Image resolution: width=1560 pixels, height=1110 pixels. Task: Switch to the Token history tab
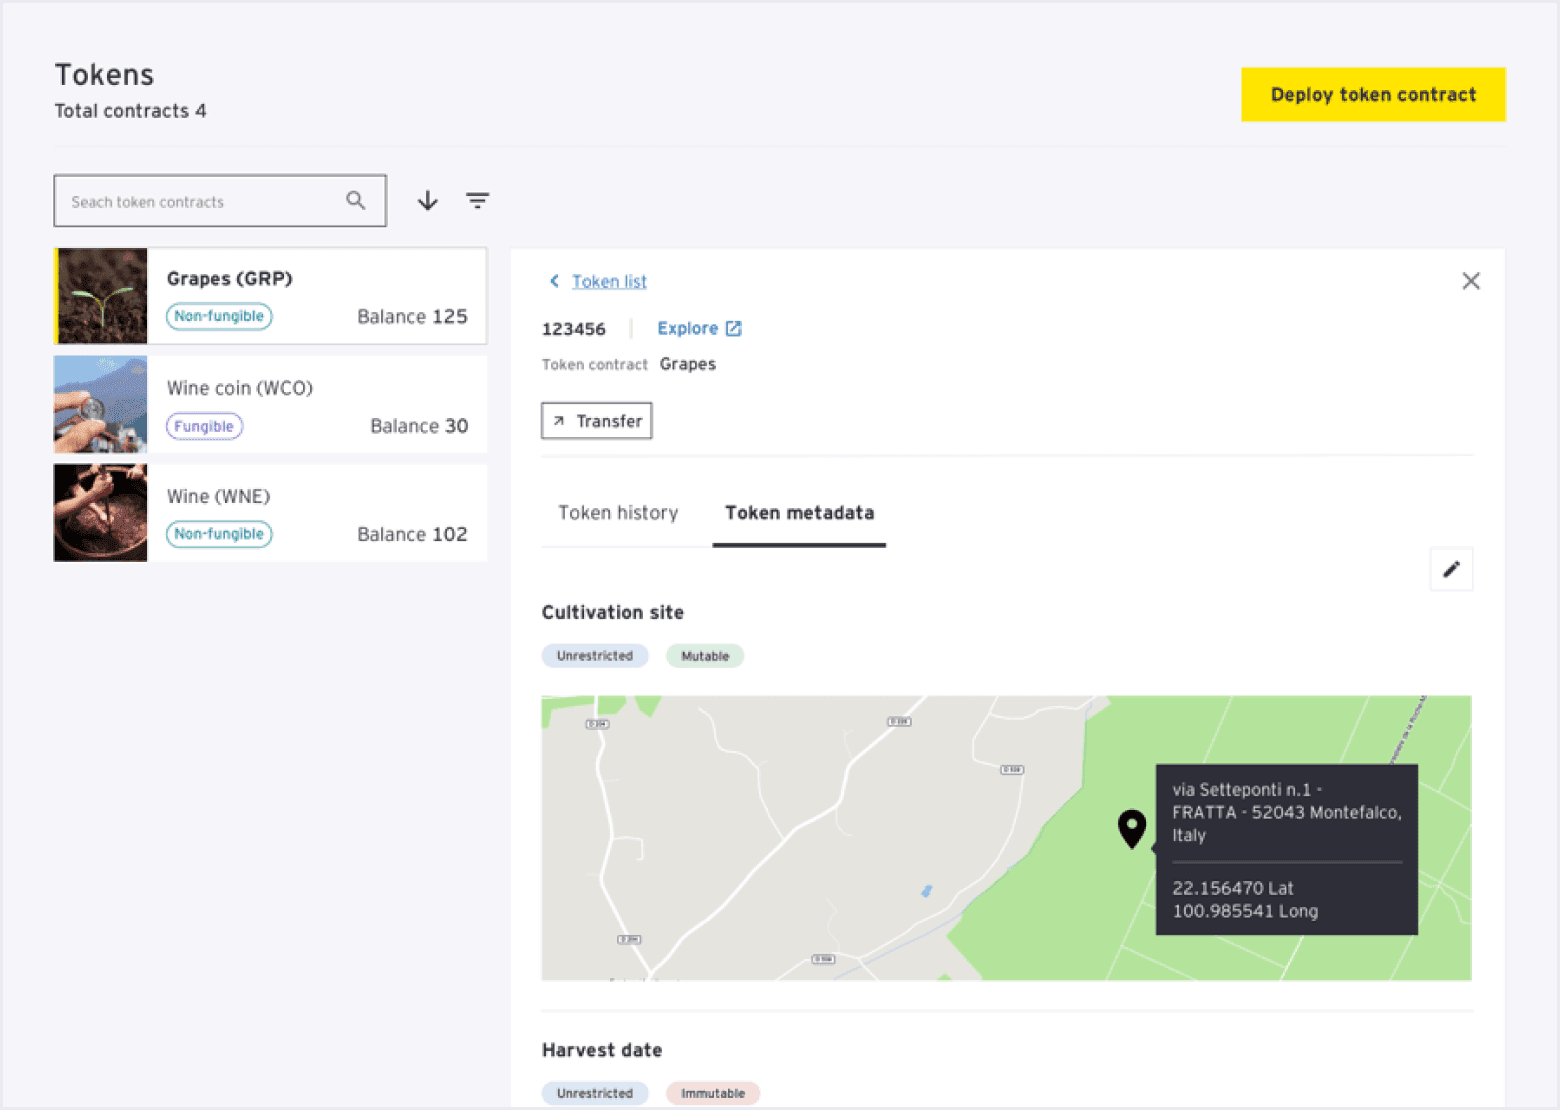[618, 513]
